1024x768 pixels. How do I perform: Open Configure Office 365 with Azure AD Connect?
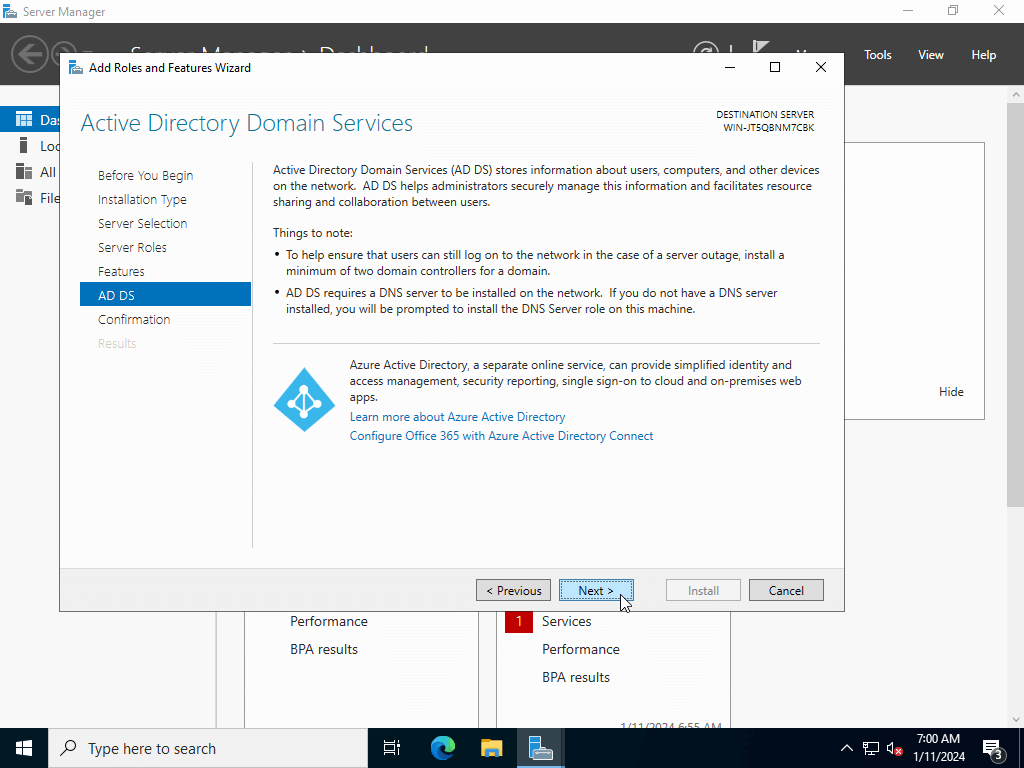pyautogui.click(x=501, y=436)
